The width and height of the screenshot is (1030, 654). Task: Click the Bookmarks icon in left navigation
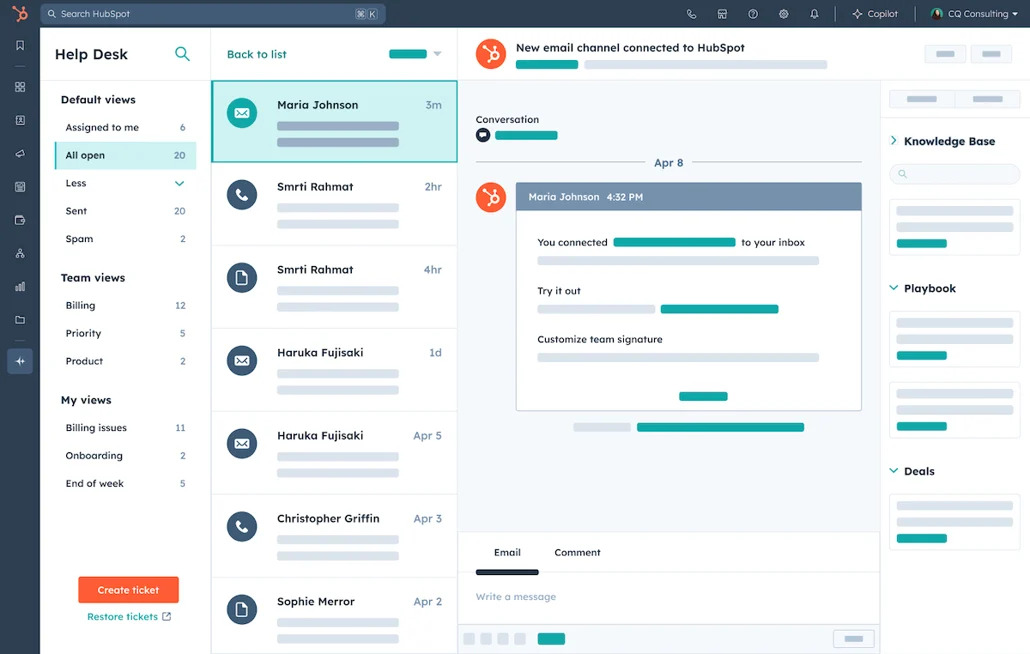20,44
